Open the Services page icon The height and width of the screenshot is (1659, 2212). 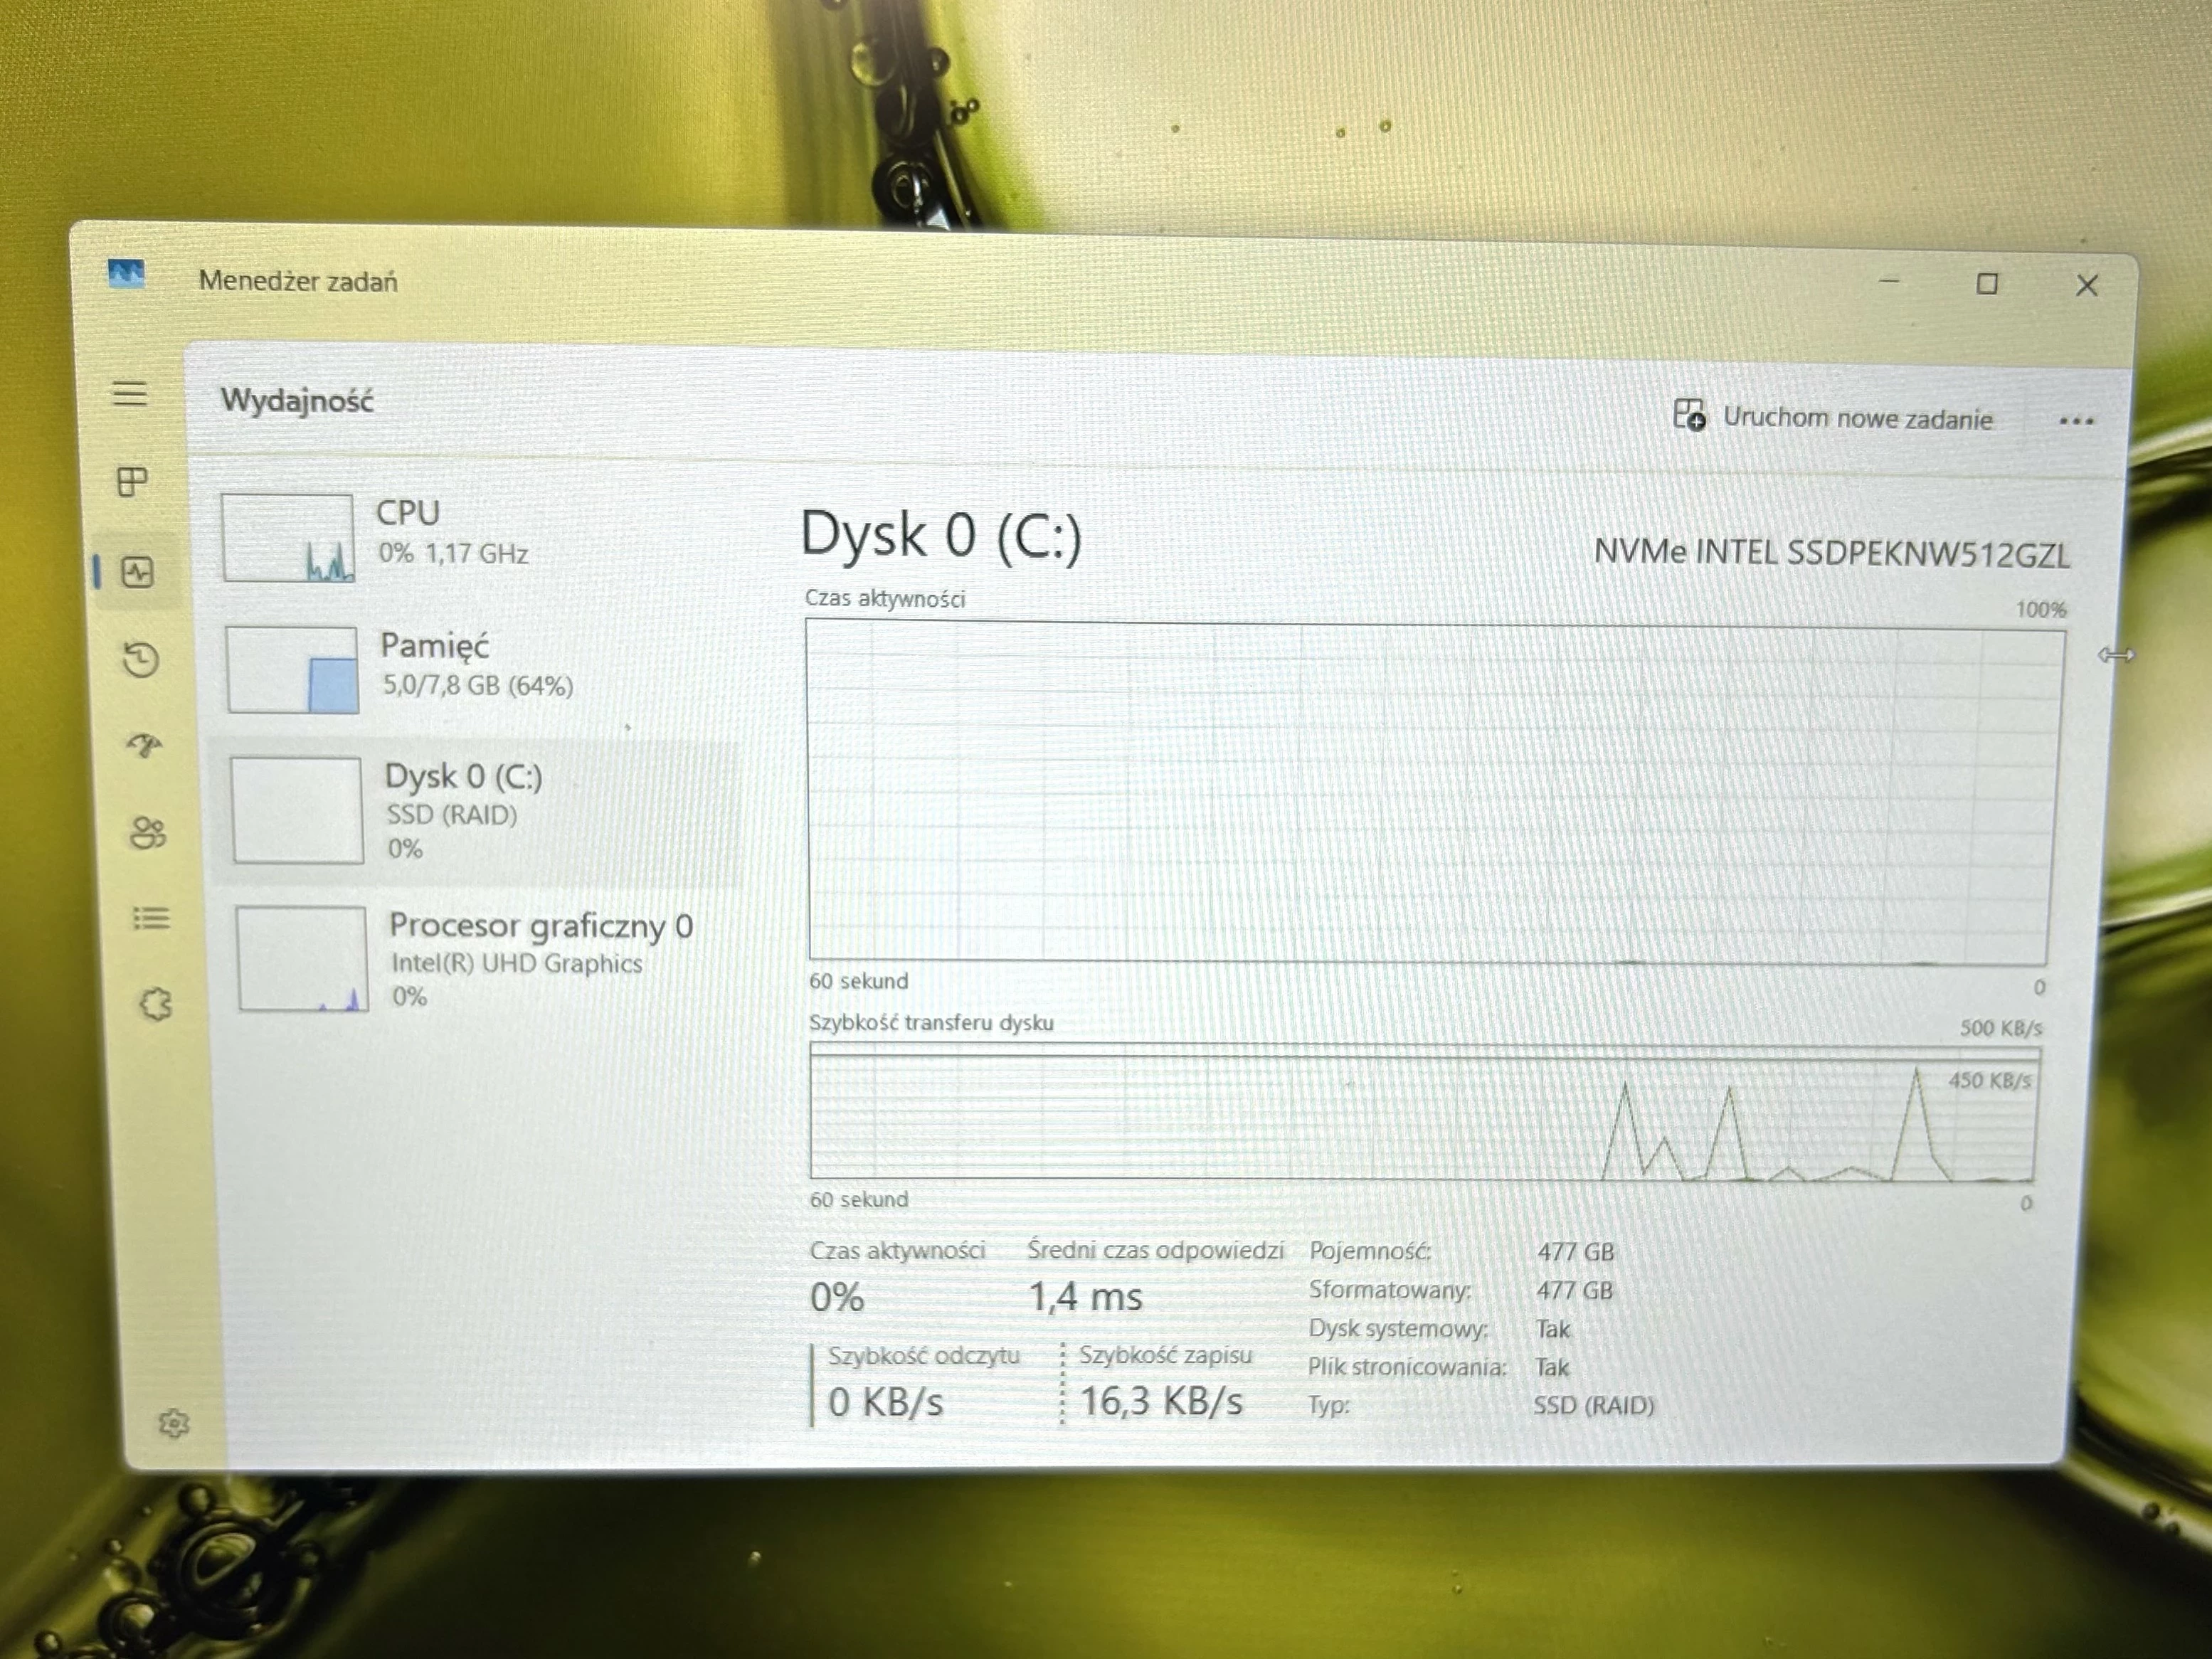(155, 1004)
